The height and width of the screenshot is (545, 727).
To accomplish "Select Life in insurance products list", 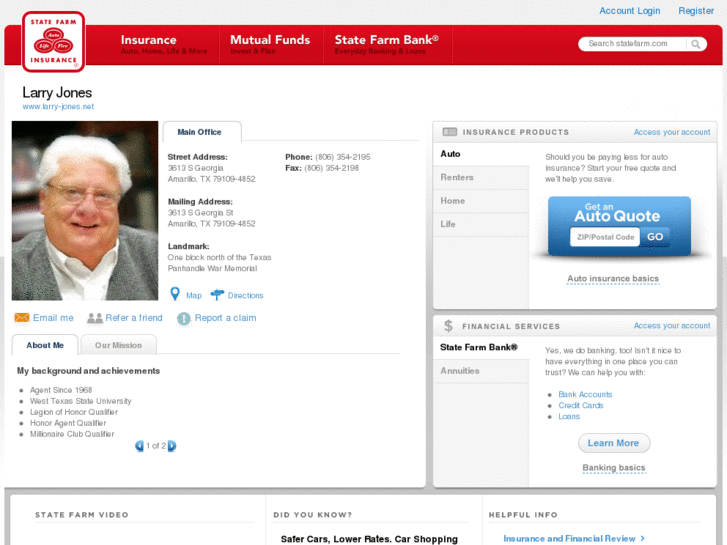I will 481,224.
